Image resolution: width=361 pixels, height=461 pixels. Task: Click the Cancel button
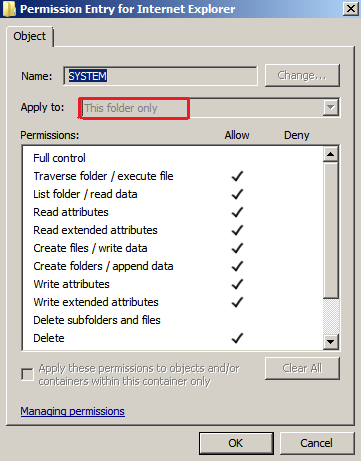(317, 443)
